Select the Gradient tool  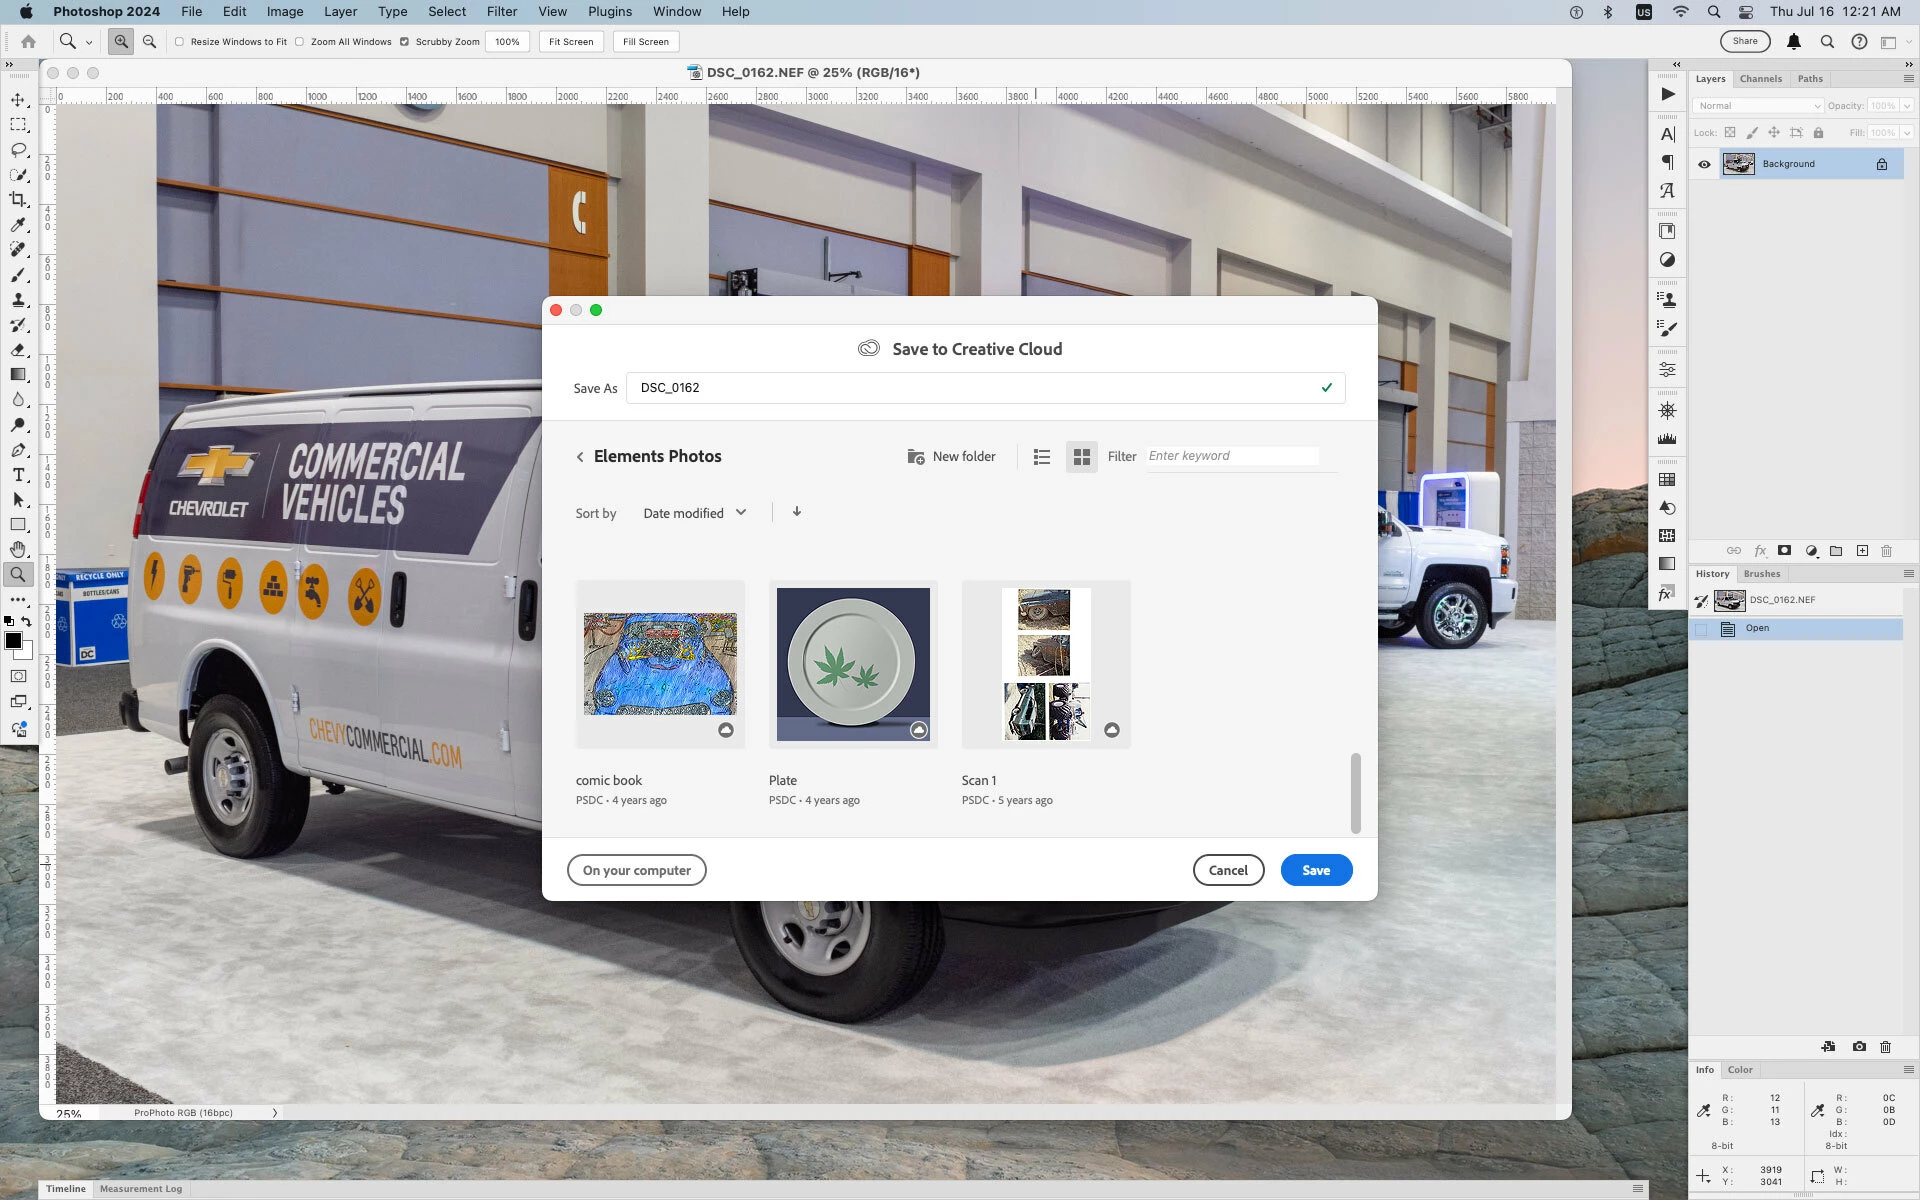click(18, 375)
